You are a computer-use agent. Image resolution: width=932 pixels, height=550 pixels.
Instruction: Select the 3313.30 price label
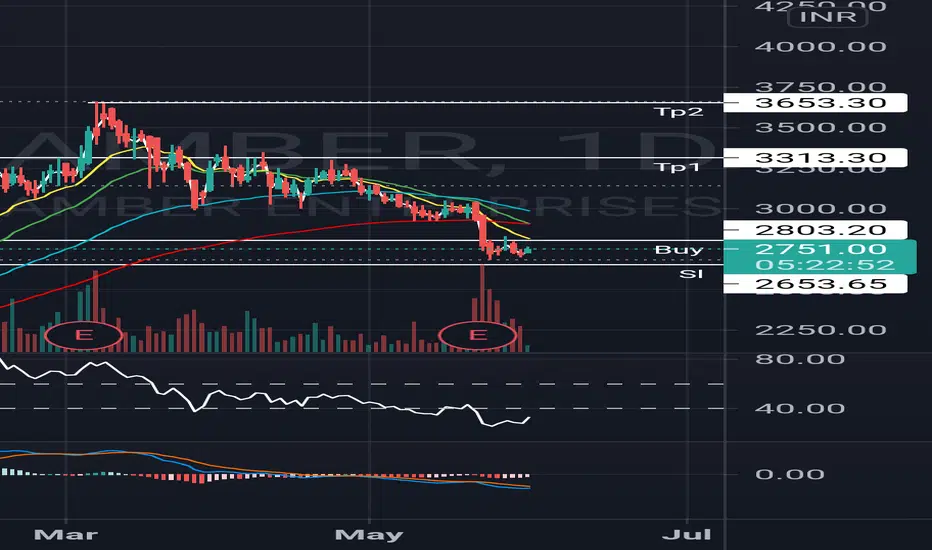click(x=816, y=158)
